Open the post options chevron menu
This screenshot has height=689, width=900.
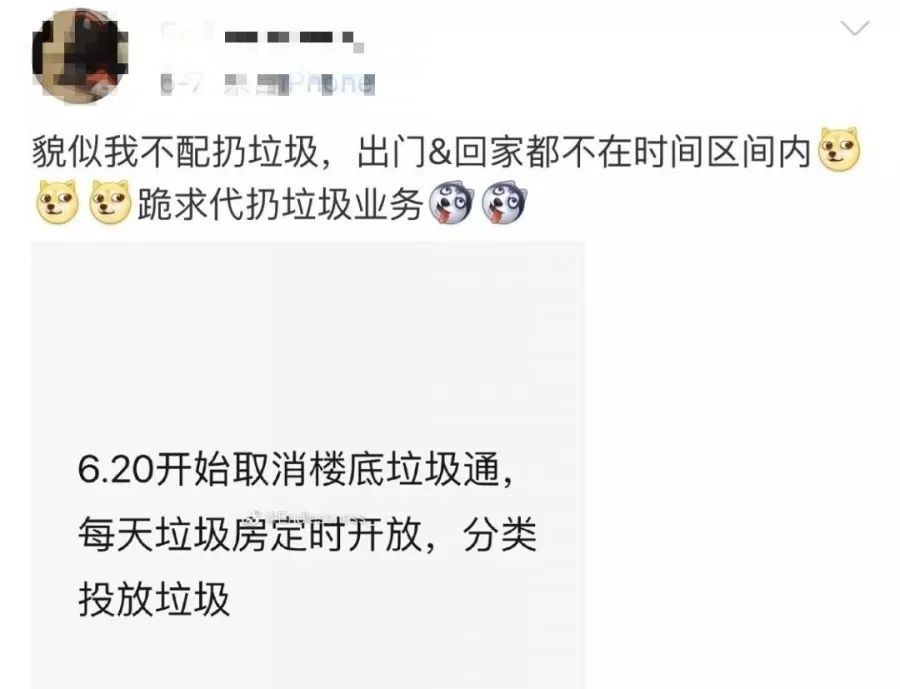[x=855, y=28]
